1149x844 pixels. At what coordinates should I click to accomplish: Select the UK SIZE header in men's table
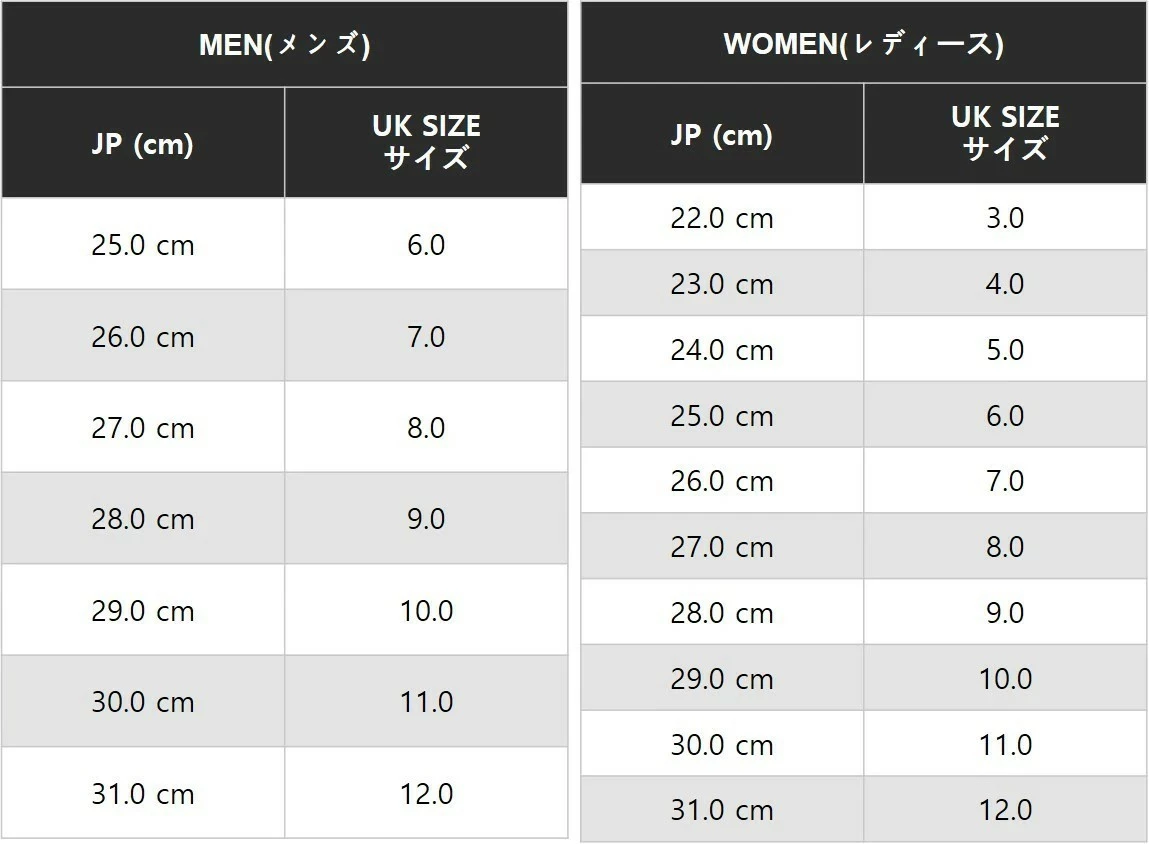426,142
